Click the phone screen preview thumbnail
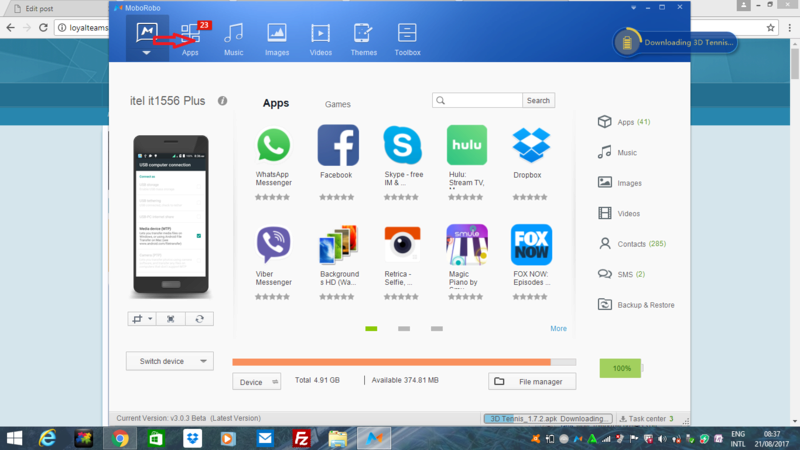800x450 pixels. click(171, 214)
